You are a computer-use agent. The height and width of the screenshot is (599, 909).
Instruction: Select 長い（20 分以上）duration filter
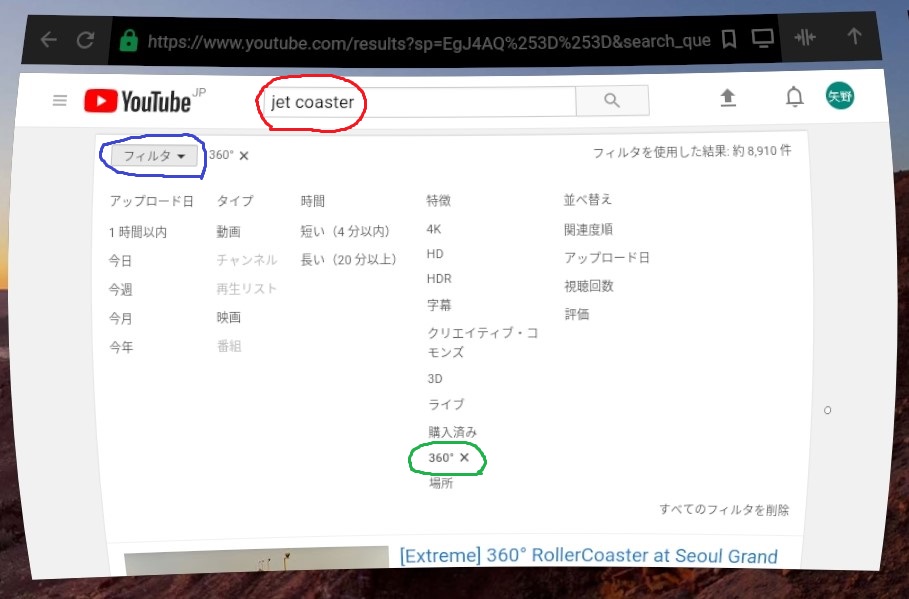pos(348,259)
